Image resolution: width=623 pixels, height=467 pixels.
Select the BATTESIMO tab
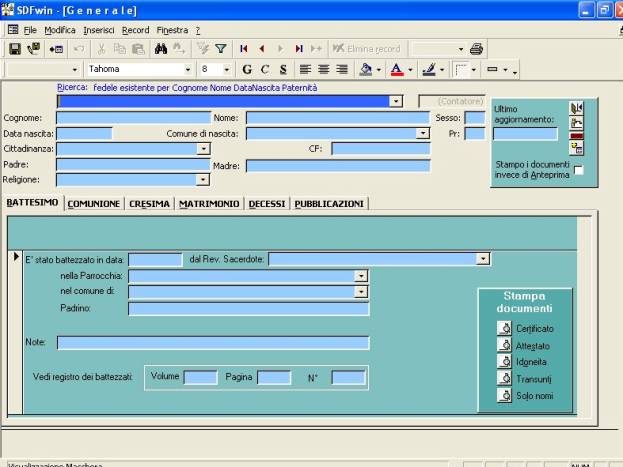coord(33,202)
